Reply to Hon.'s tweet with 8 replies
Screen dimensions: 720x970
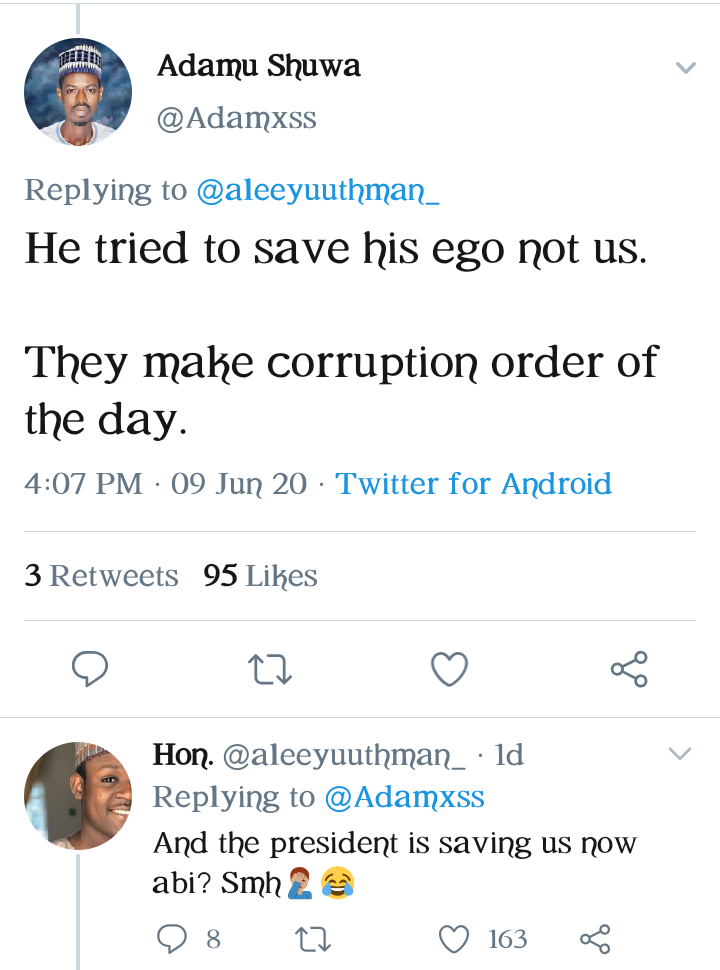(x=172, y=939)
